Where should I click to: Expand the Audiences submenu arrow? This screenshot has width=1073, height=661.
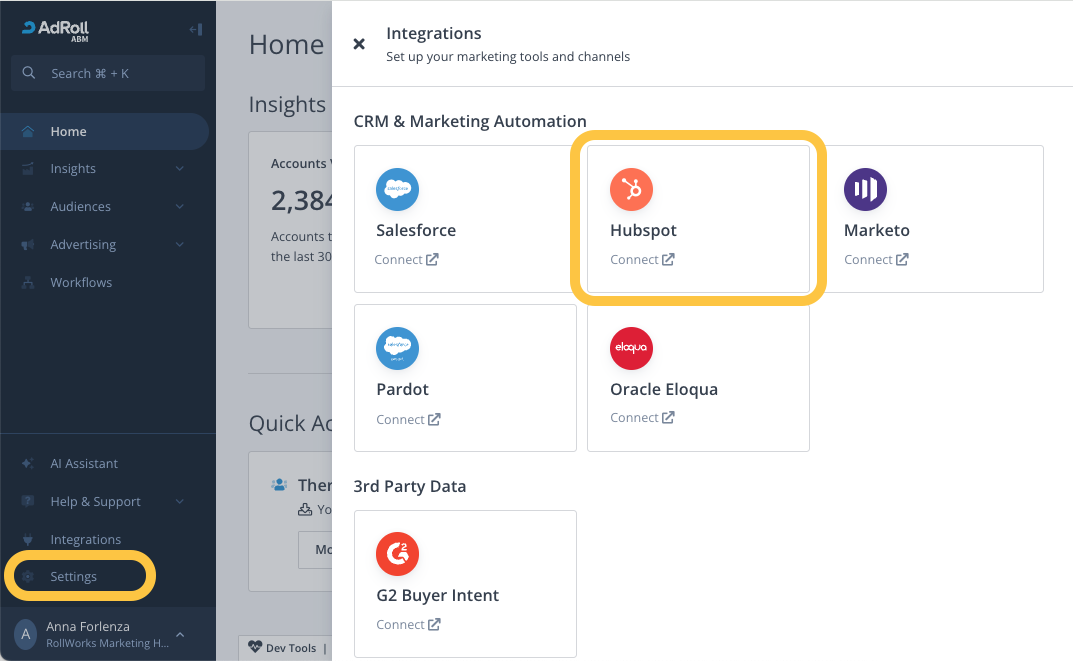180,207
